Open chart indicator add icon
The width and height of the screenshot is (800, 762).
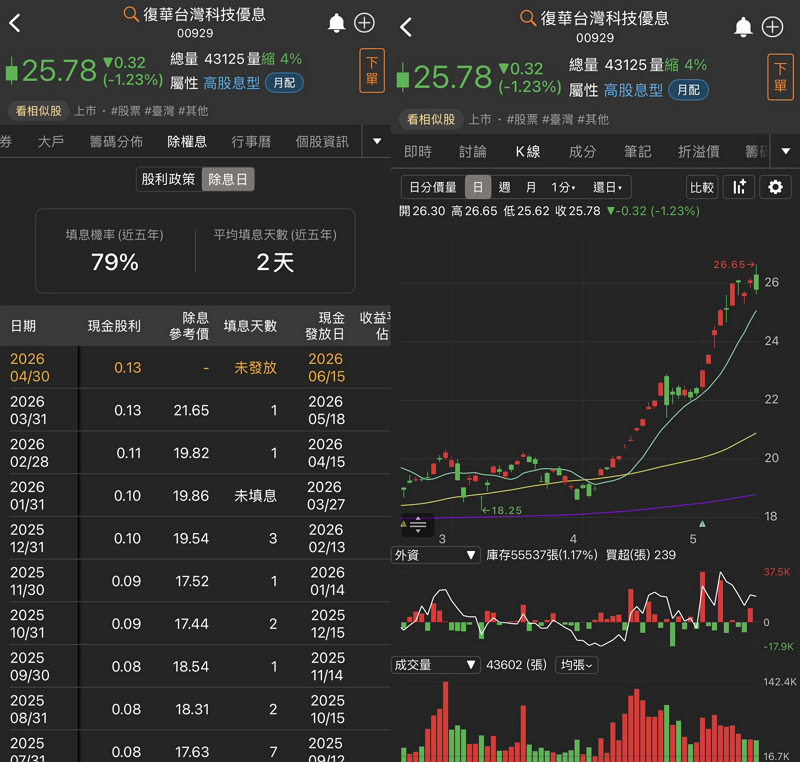coord(739,187)
